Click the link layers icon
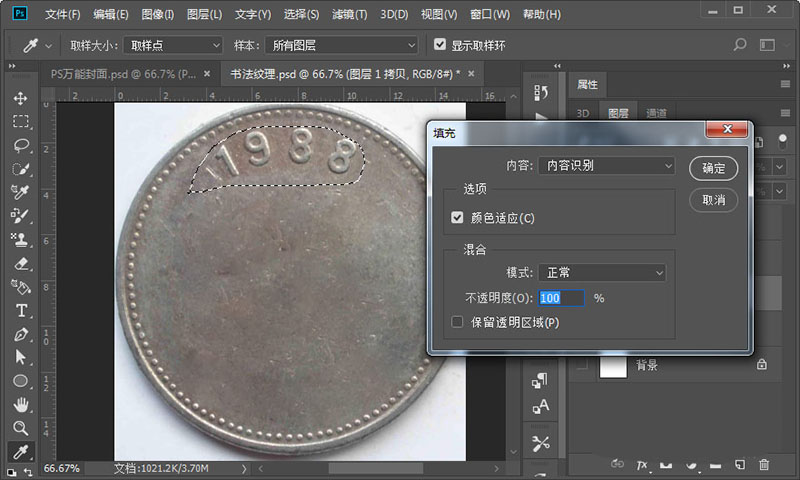 point(617,464)
